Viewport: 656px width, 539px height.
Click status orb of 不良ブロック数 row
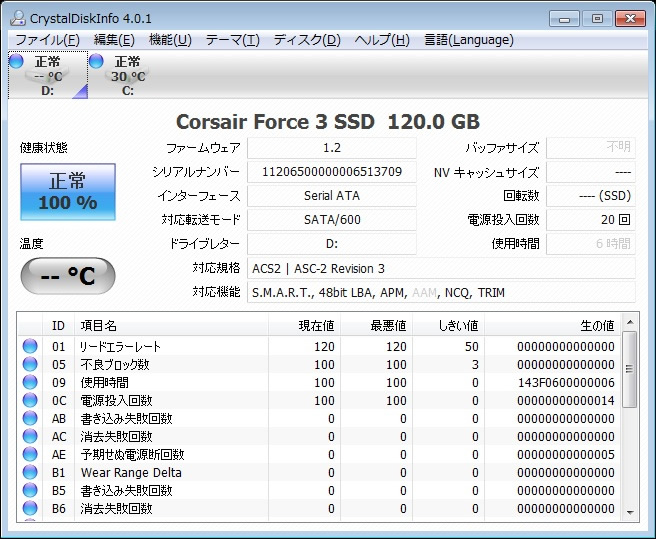[x=30, y=365]
